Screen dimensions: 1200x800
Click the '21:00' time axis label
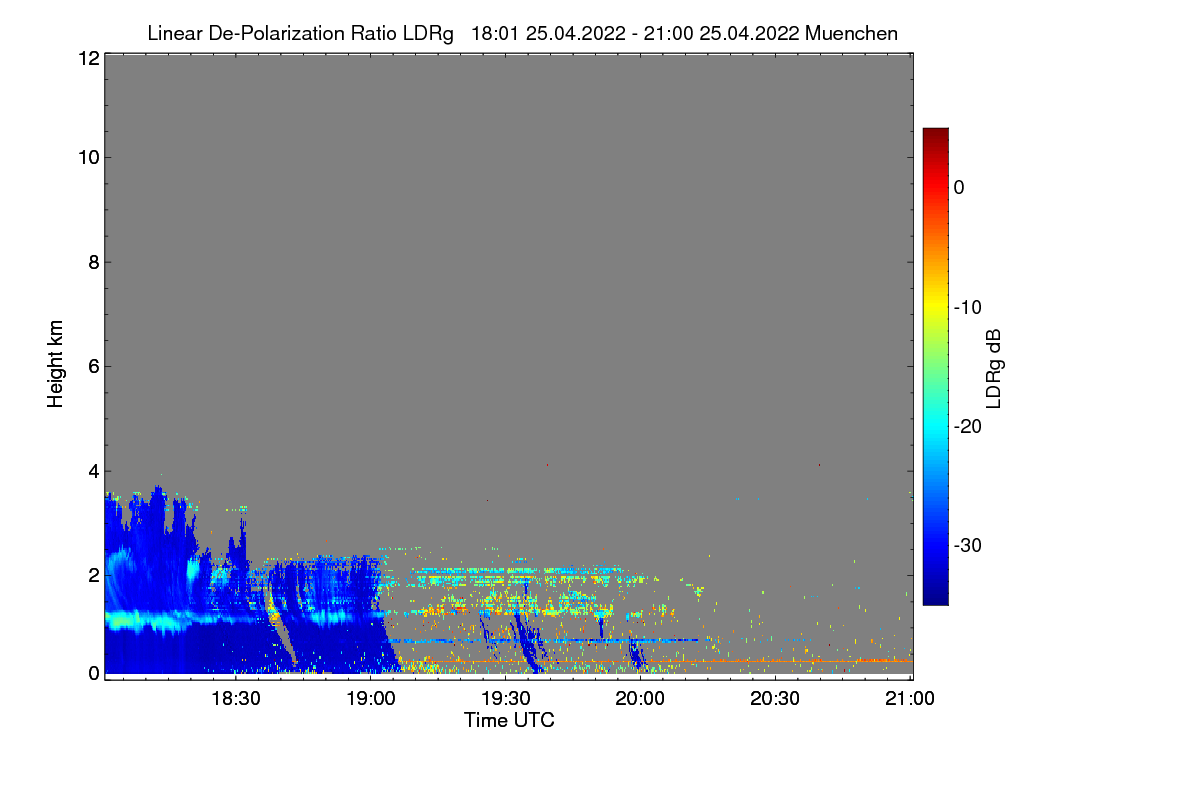click(911, 699)
